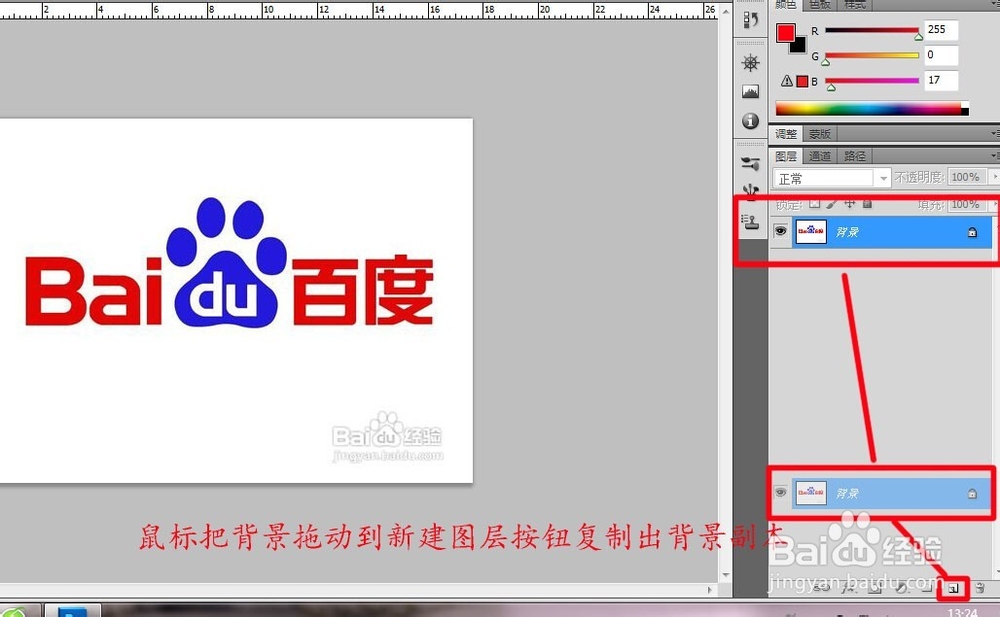Click the out-of-gamut warning triangle

(787, 81)
